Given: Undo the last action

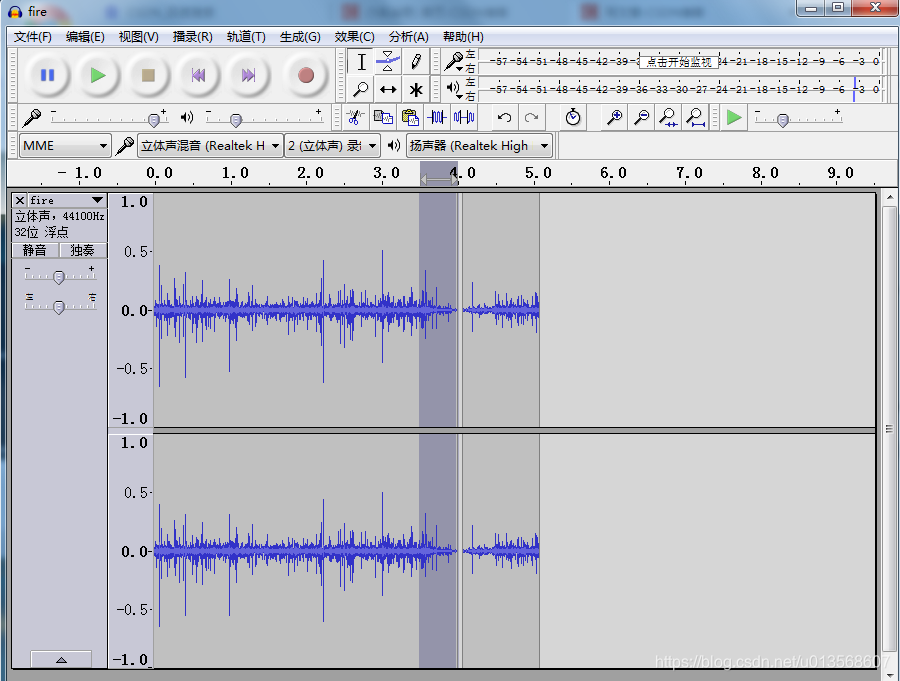Looking at the screenshot, I should (x=504, y=118).
